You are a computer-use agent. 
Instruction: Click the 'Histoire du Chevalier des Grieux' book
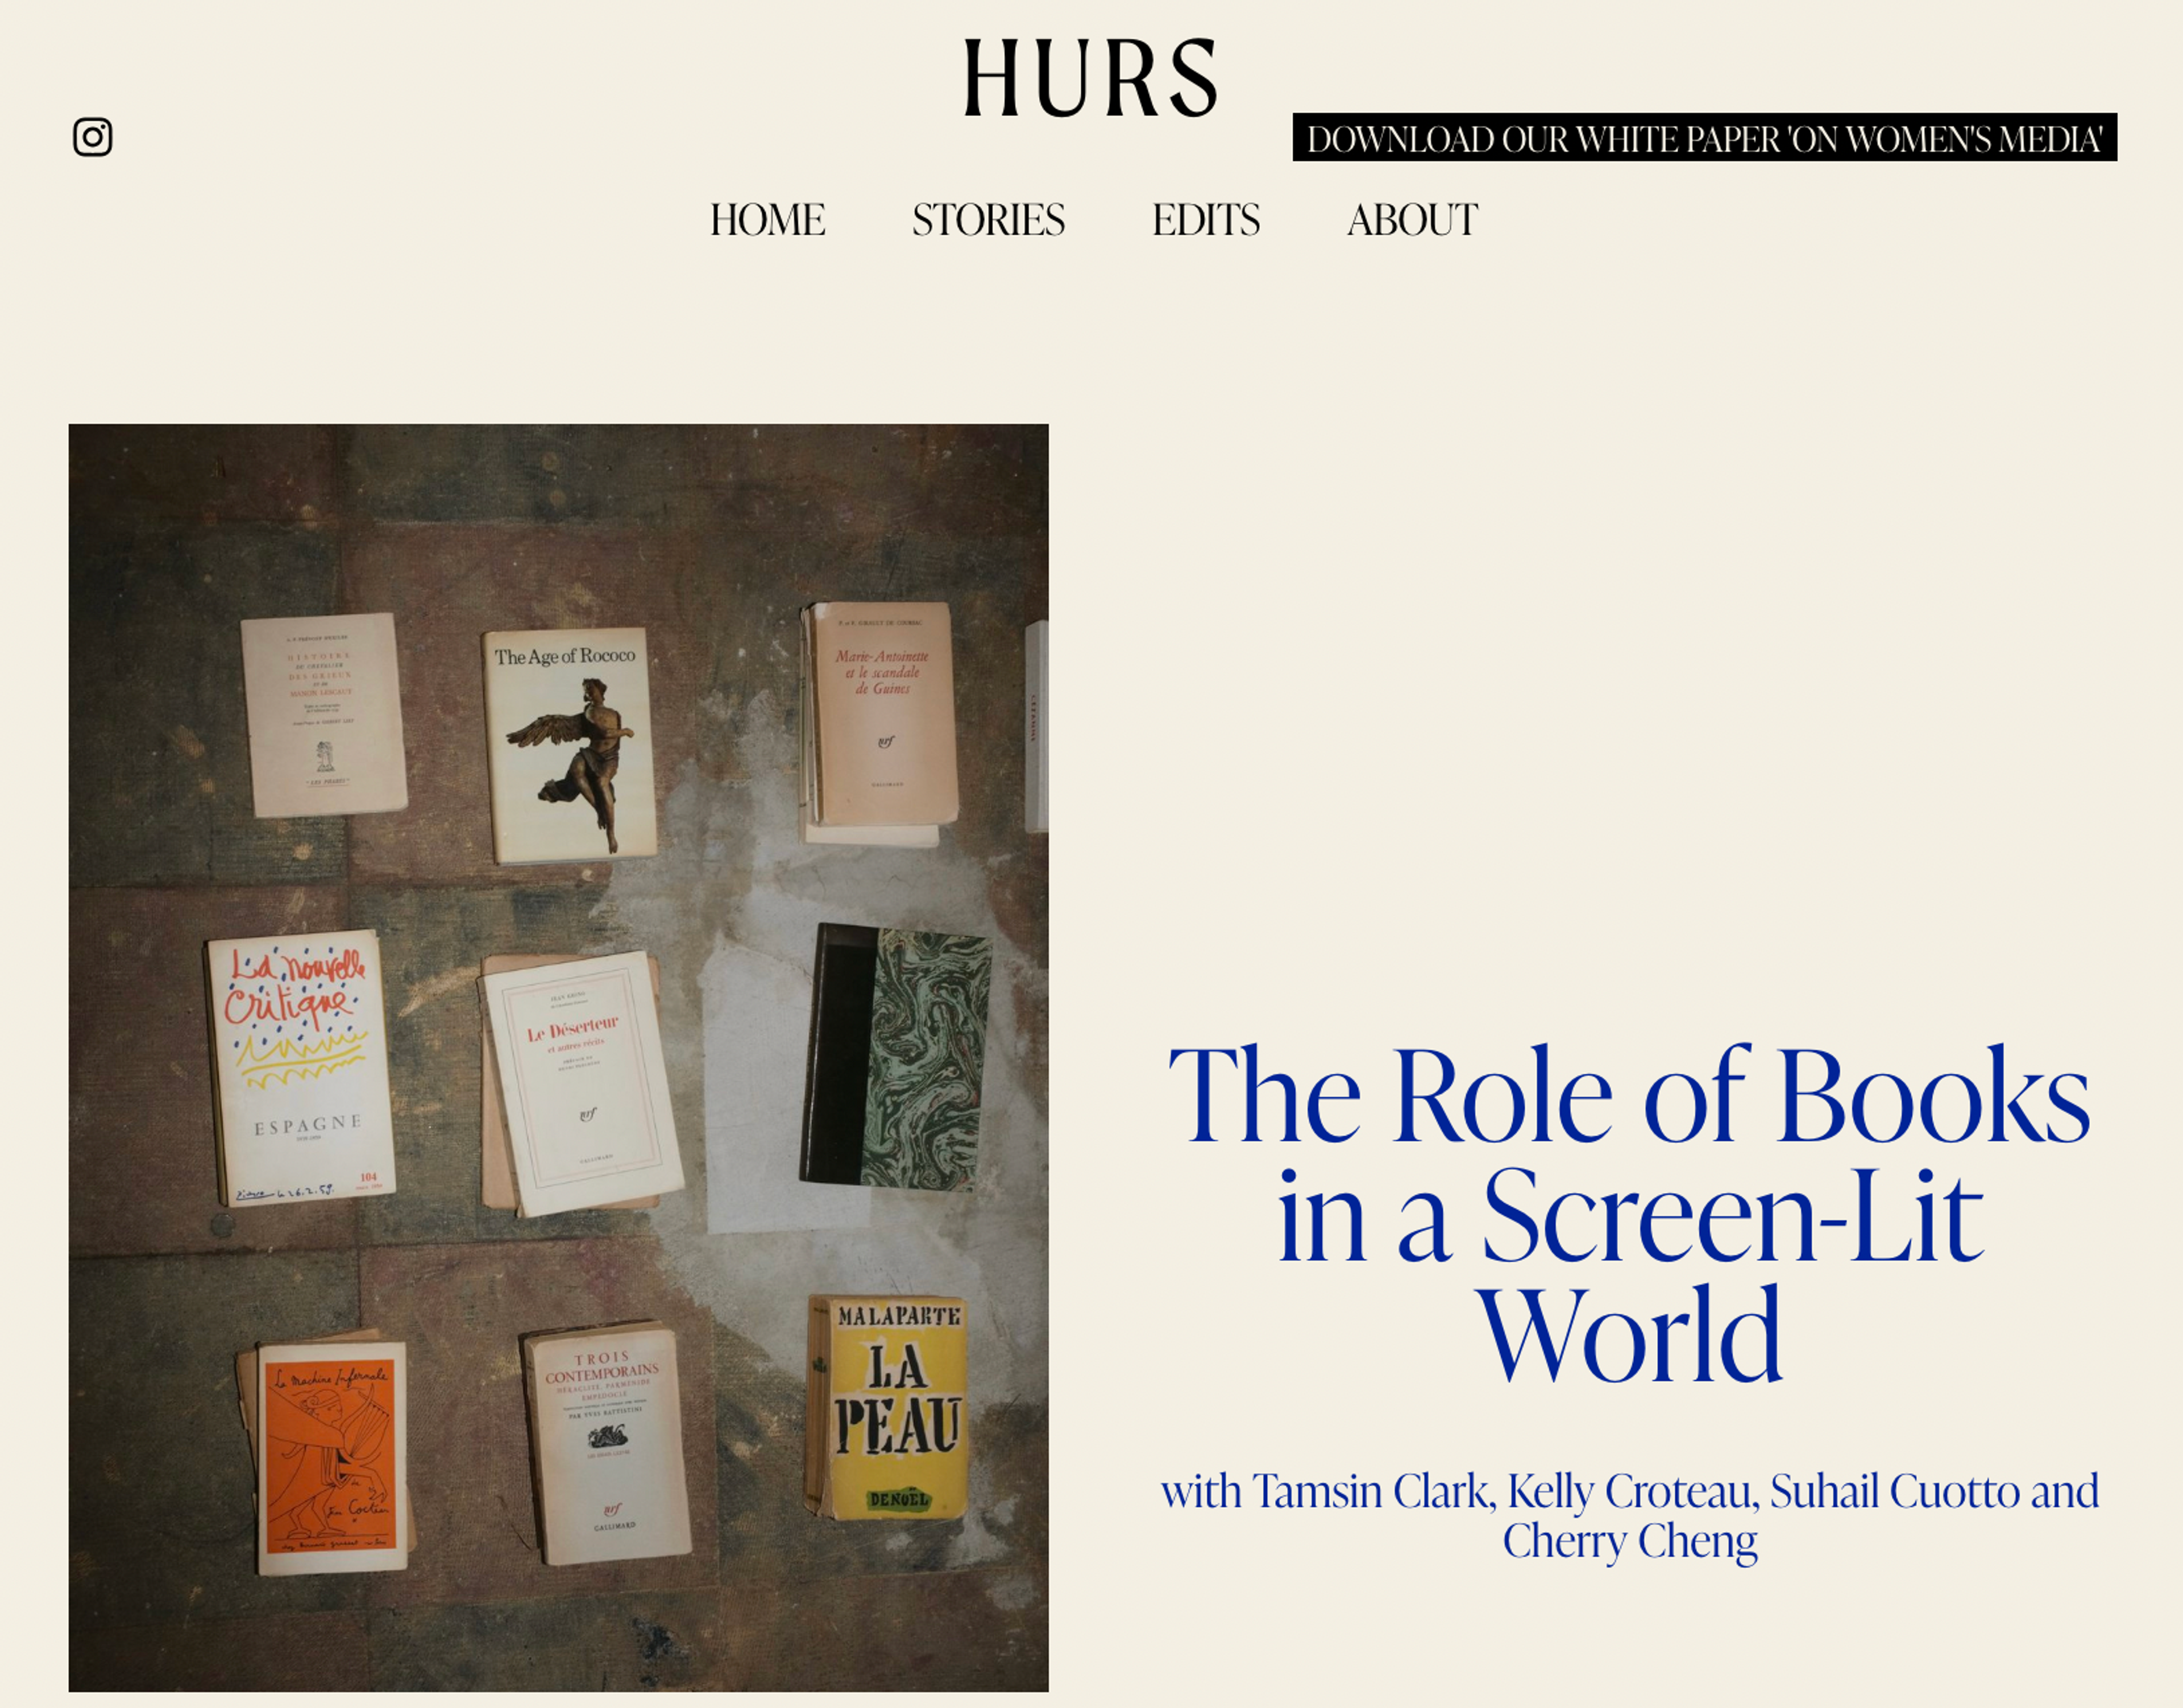pyautogui.click(x=323, y=714)
